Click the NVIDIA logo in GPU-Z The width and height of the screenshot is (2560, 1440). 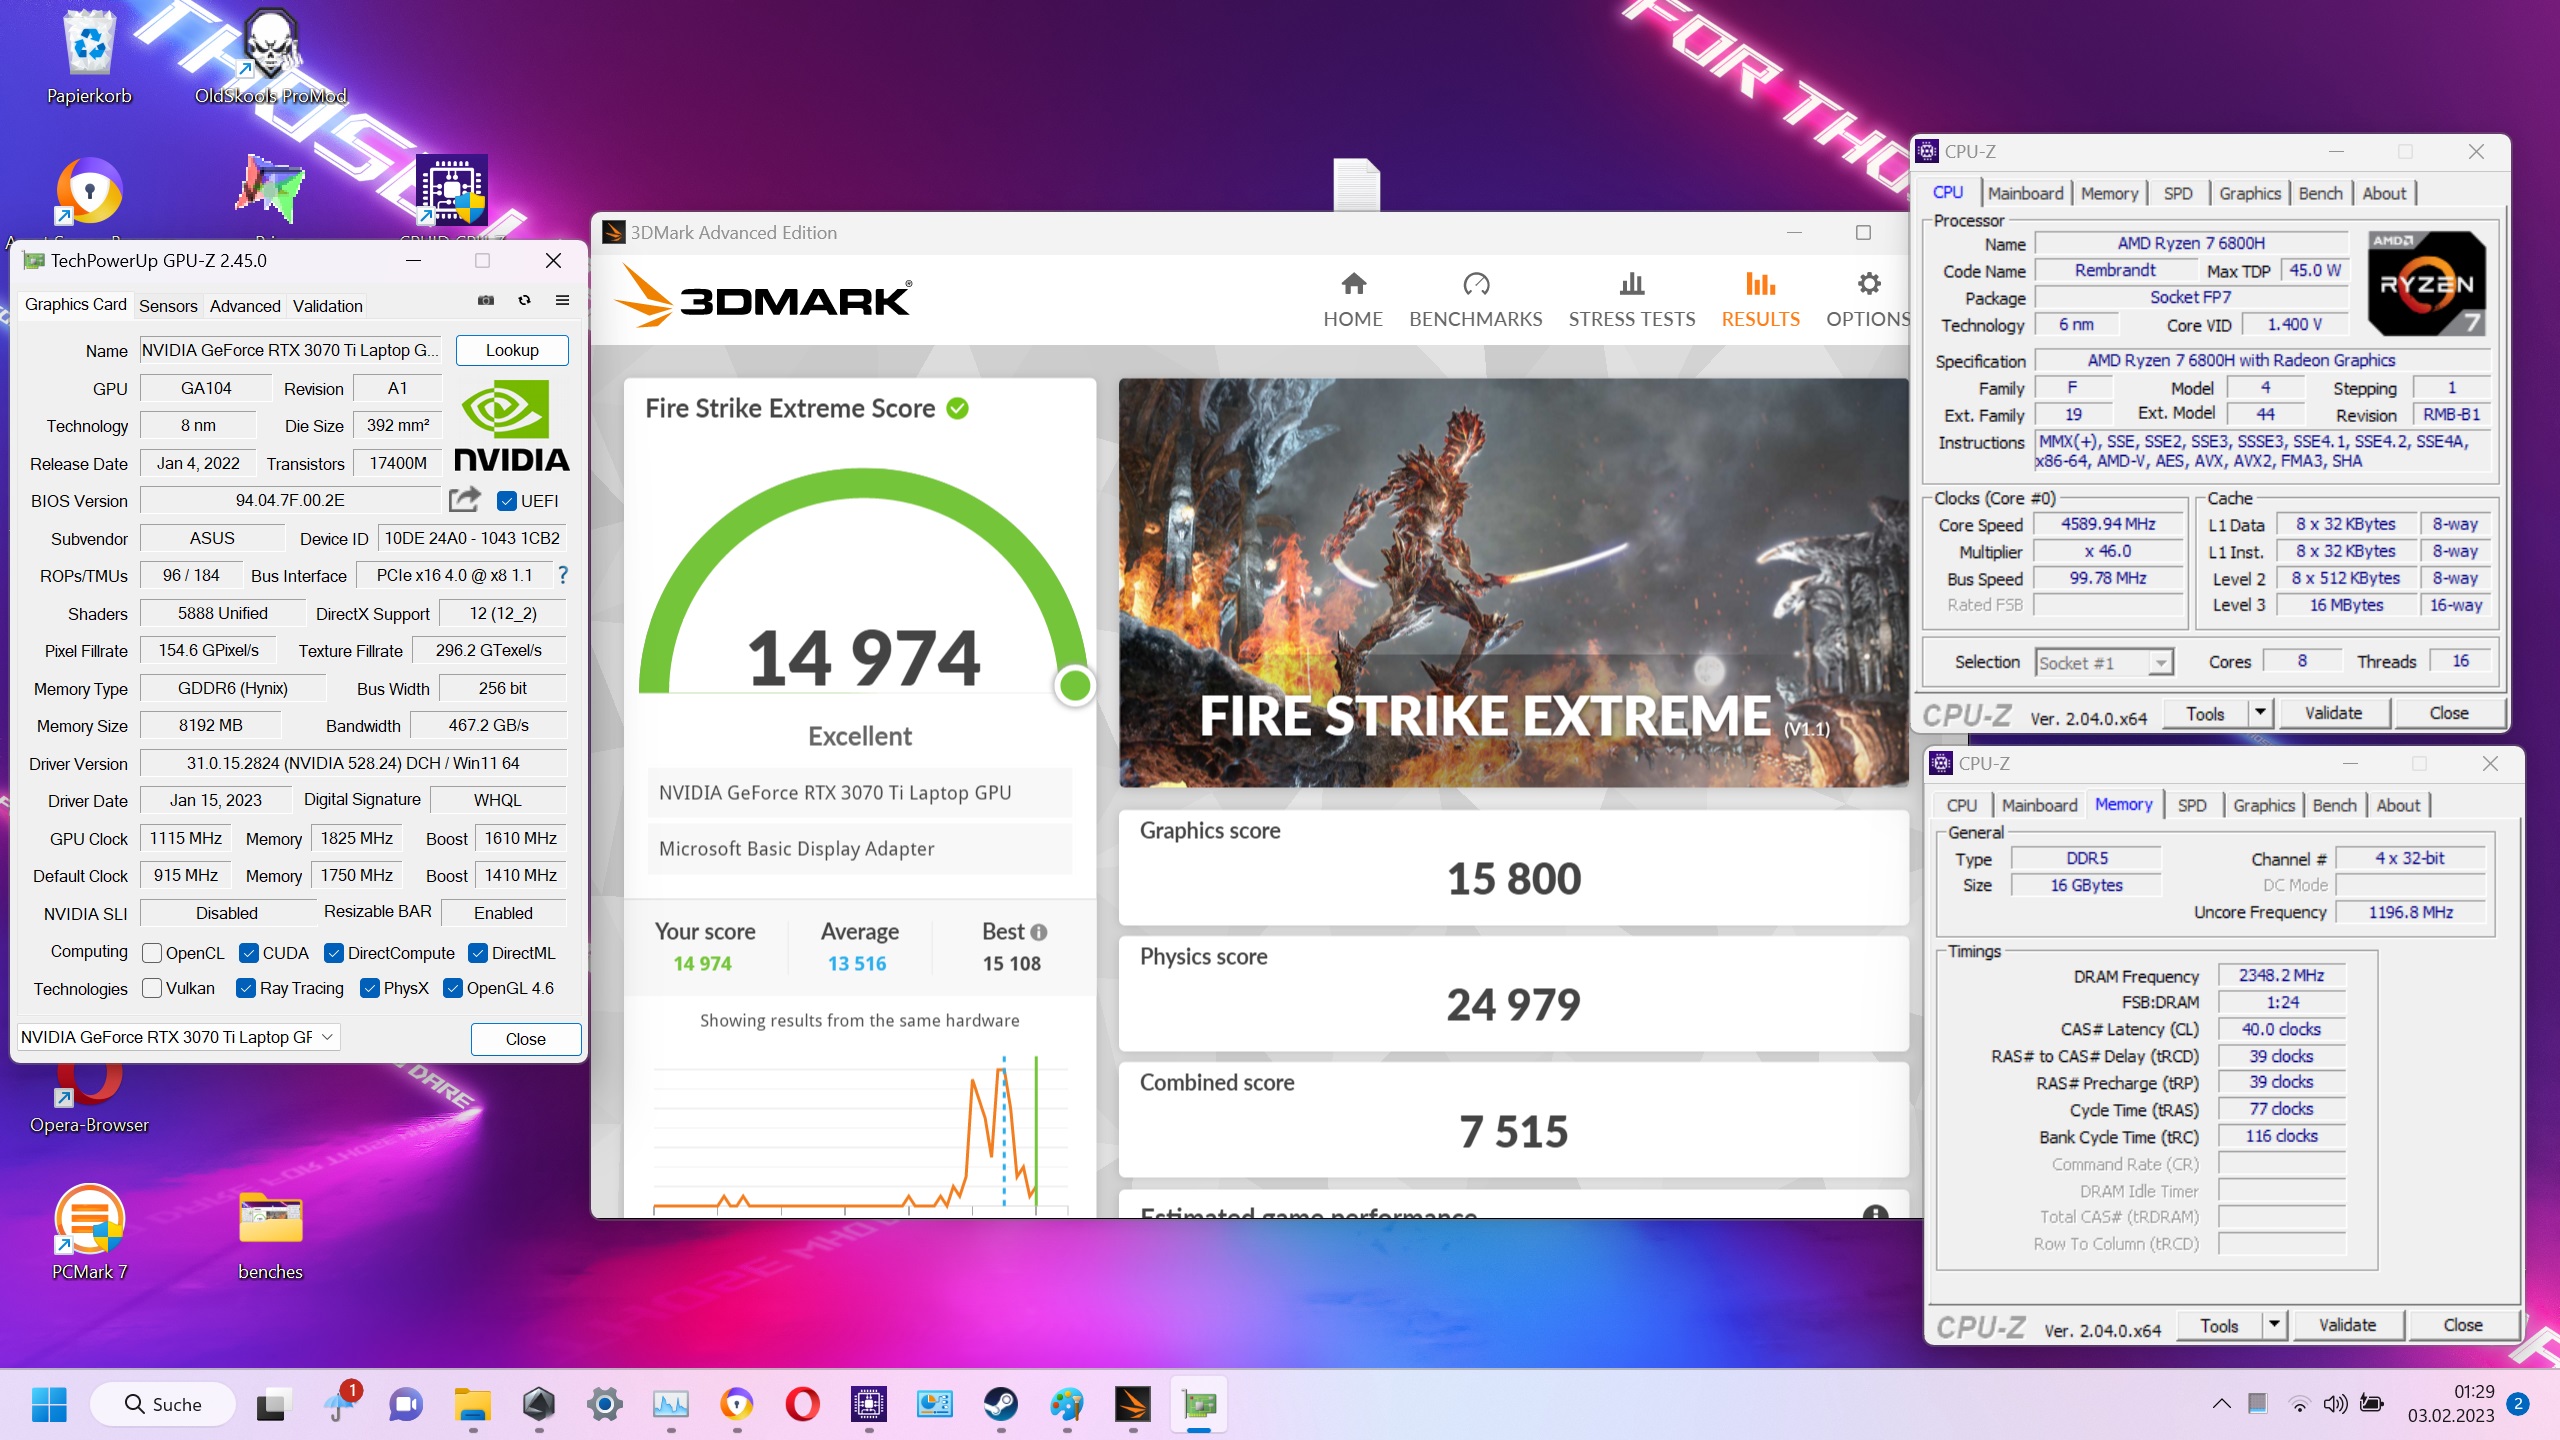coord(511,424)
